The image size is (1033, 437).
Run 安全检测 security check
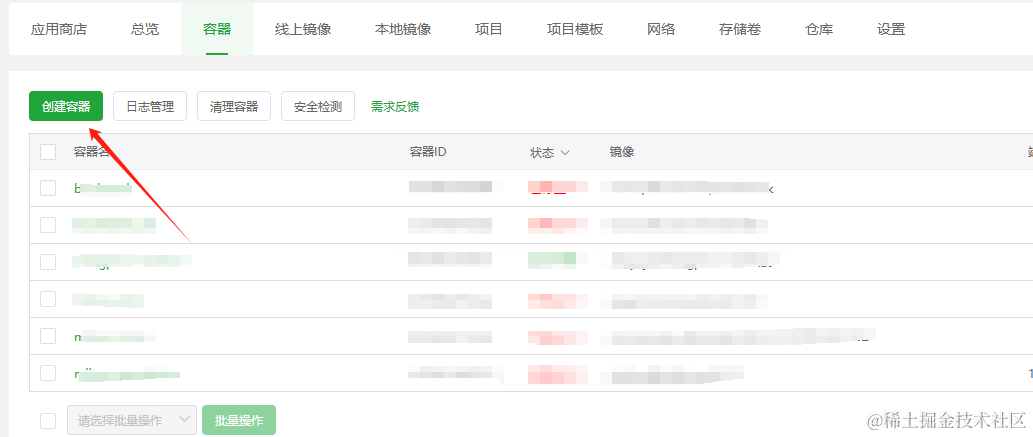coord(318,106)
